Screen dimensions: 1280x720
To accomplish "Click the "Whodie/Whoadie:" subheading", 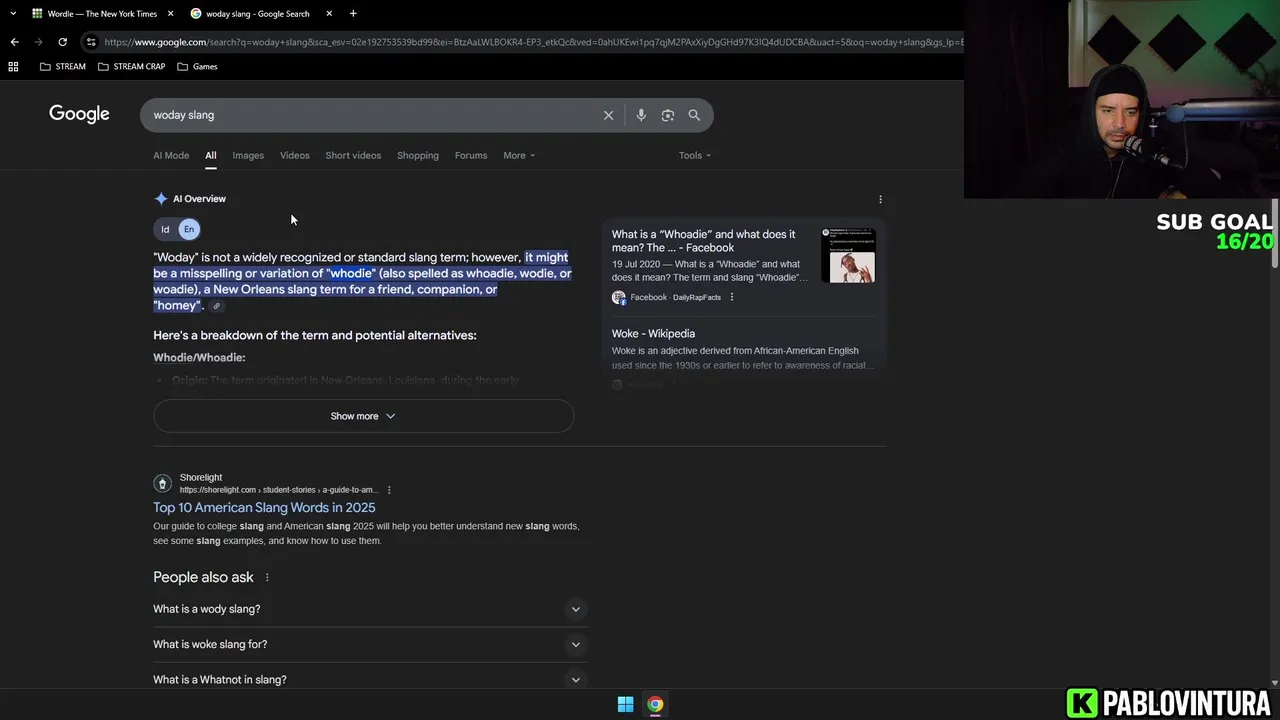I will [x=199, y=357].
